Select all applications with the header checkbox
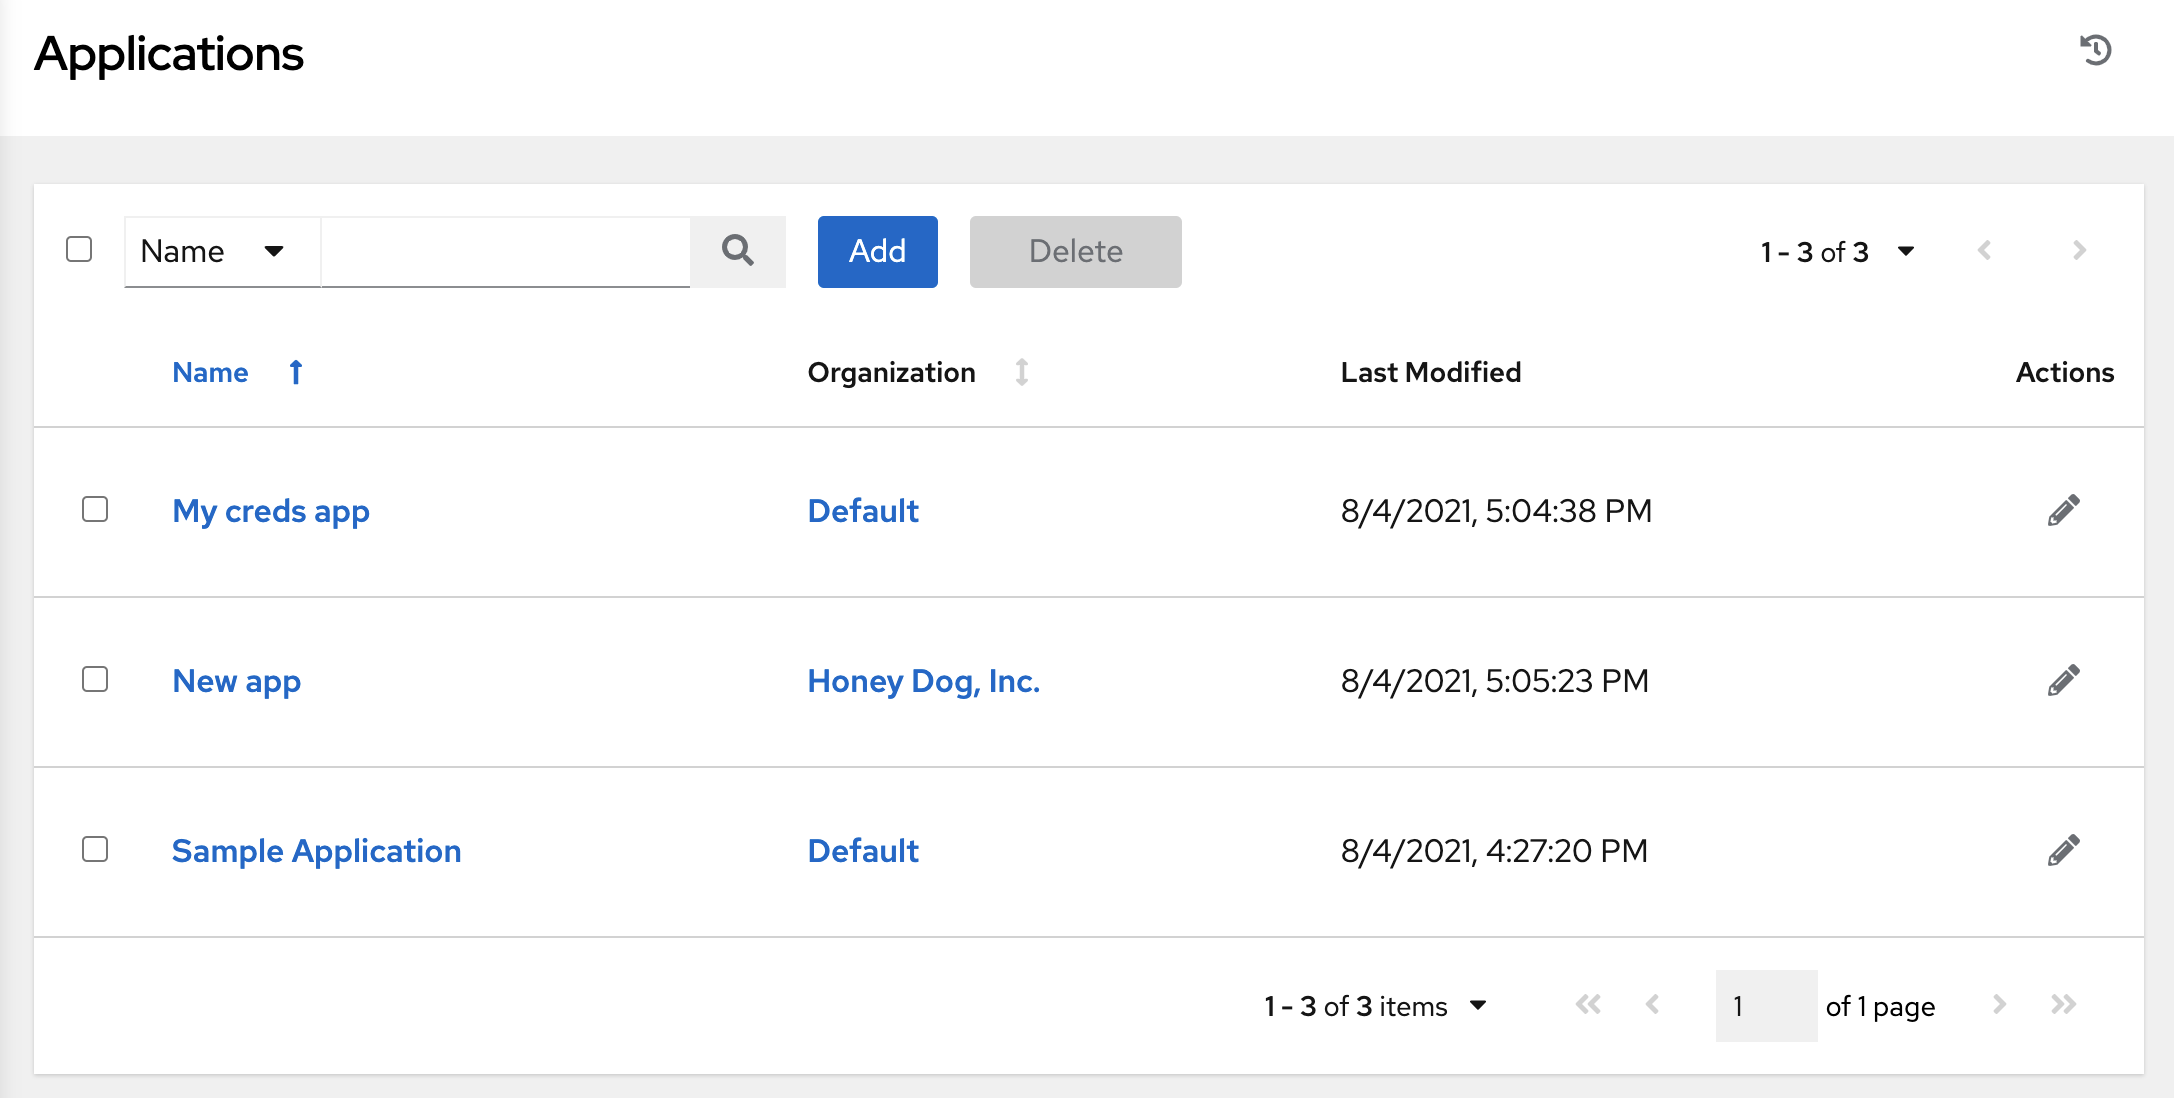 [79, 248]
